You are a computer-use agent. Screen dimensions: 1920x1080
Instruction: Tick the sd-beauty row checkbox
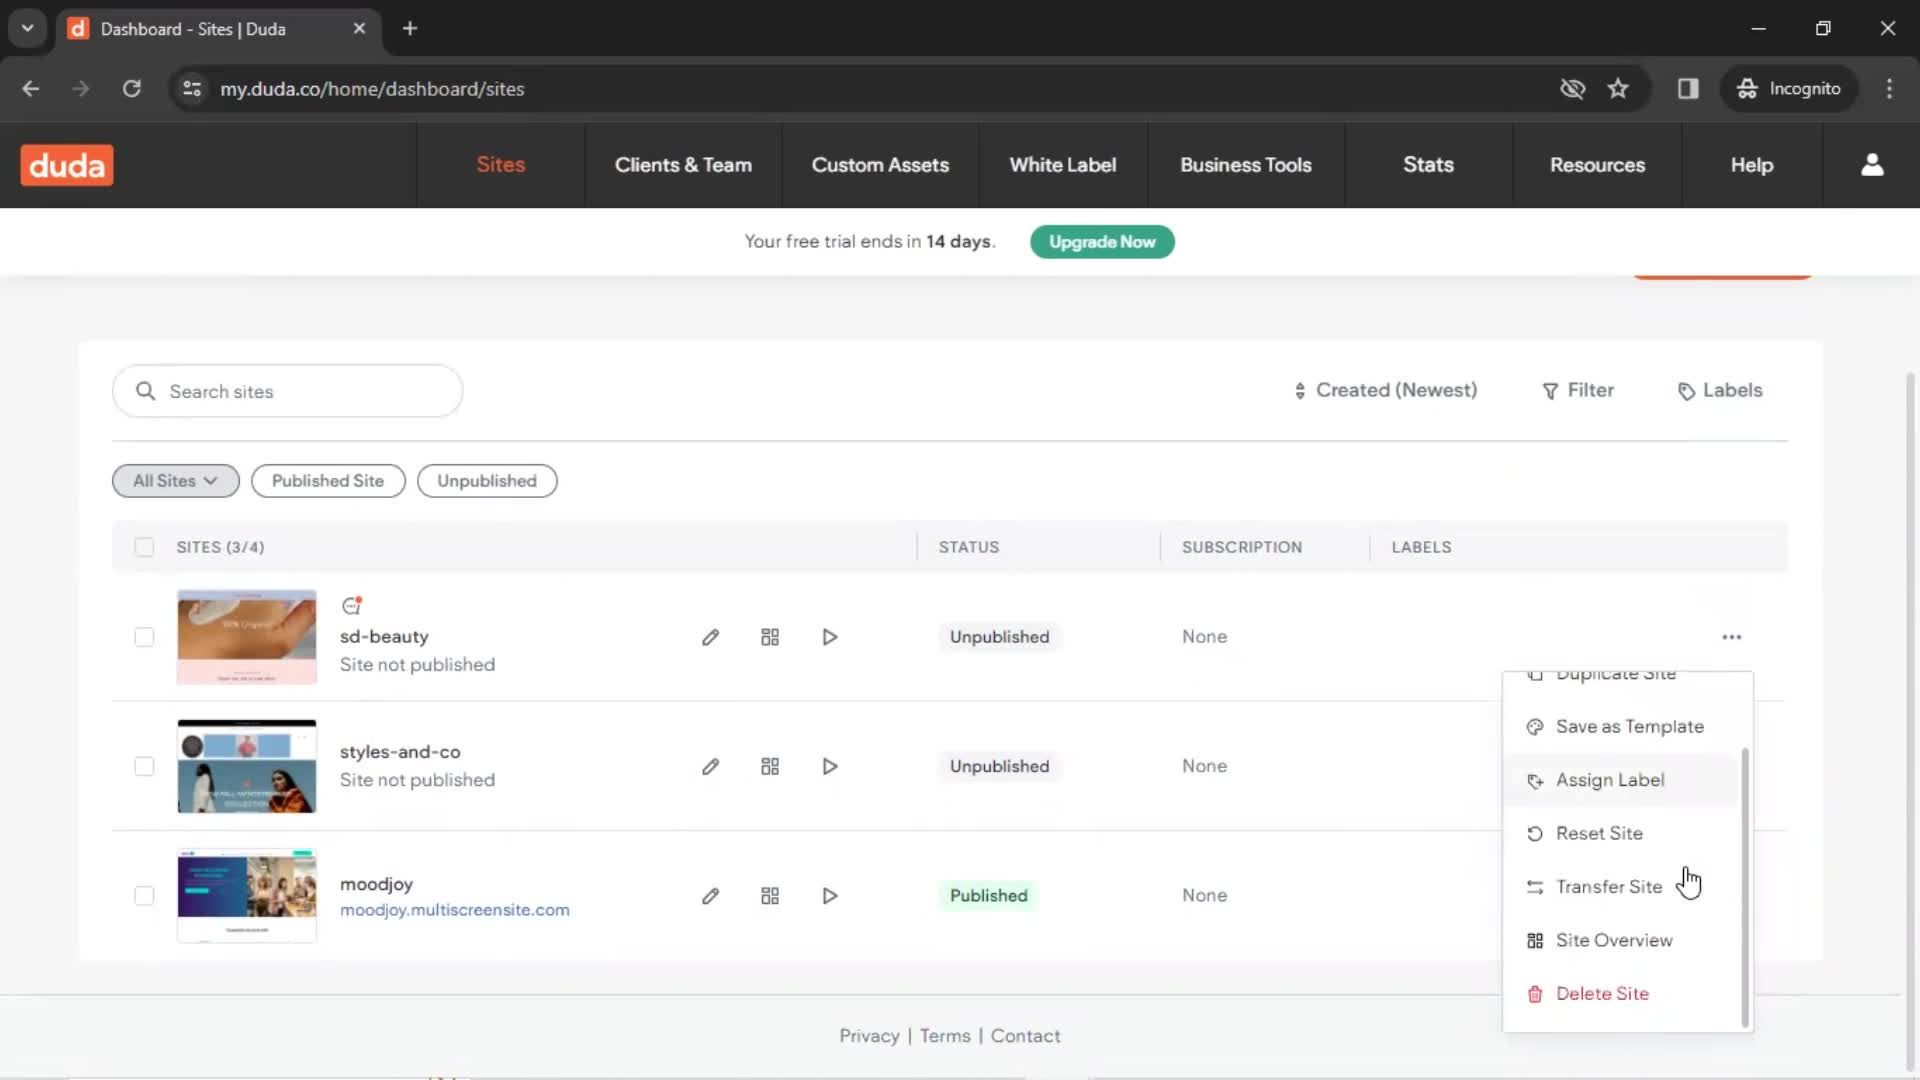(x=144, y=637)
